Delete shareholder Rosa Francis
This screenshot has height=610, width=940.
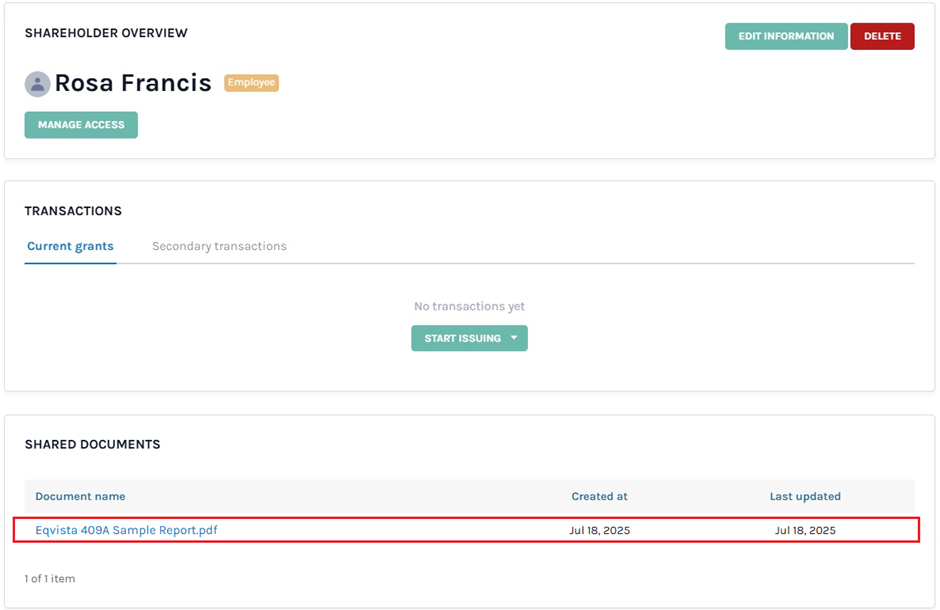pyautogui.click(x=882, y=37)
